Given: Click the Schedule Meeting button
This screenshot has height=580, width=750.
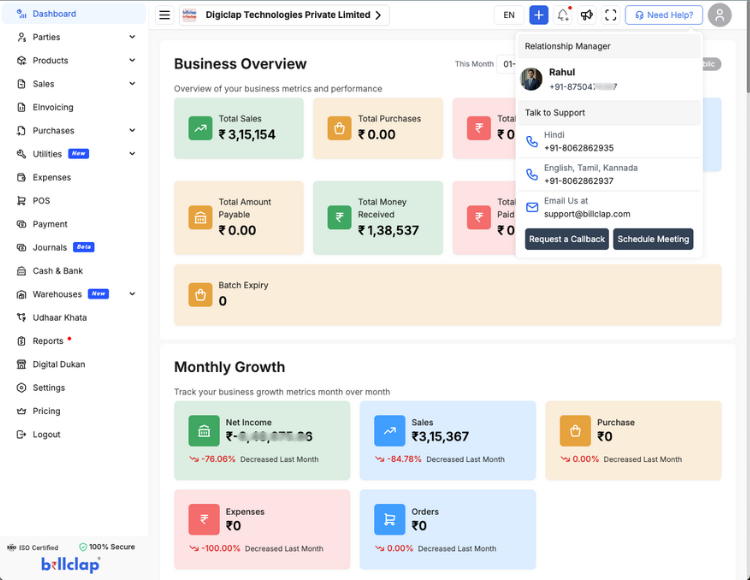Looking at the screenshot, I should click(x=653, y=239).
